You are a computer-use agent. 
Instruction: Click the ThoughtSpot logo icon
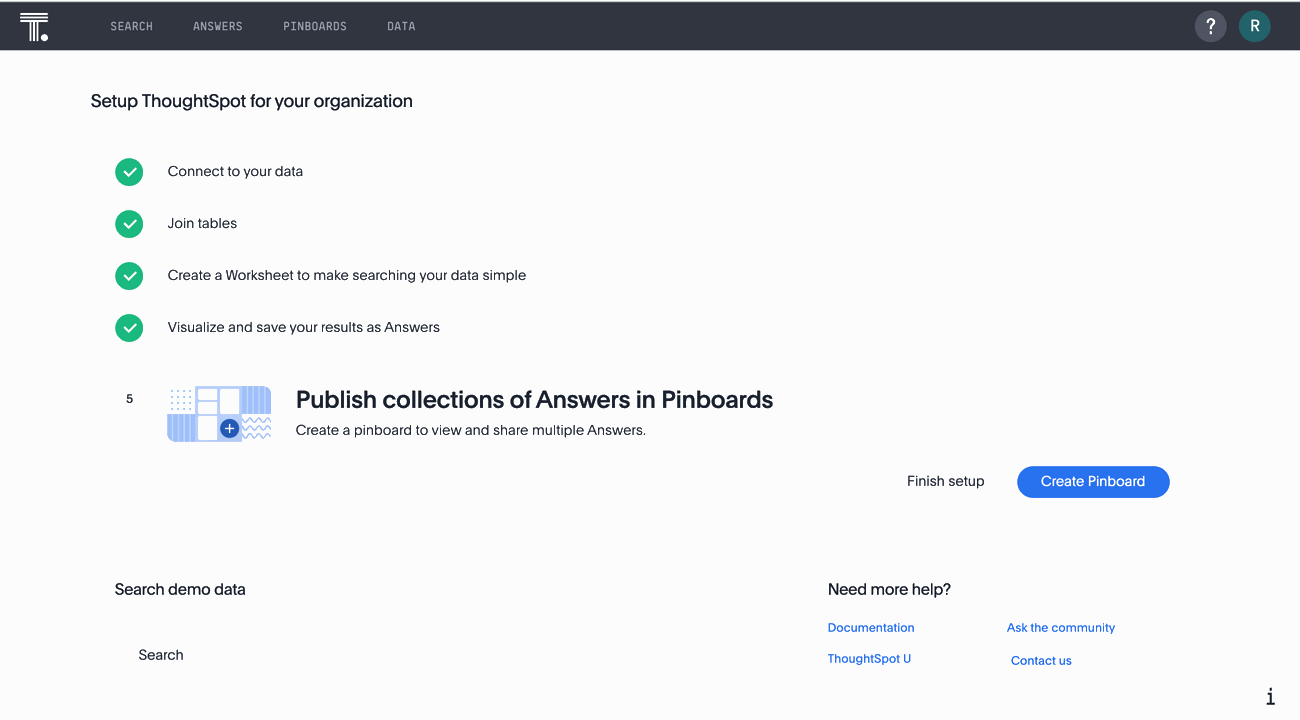[34, 27]
